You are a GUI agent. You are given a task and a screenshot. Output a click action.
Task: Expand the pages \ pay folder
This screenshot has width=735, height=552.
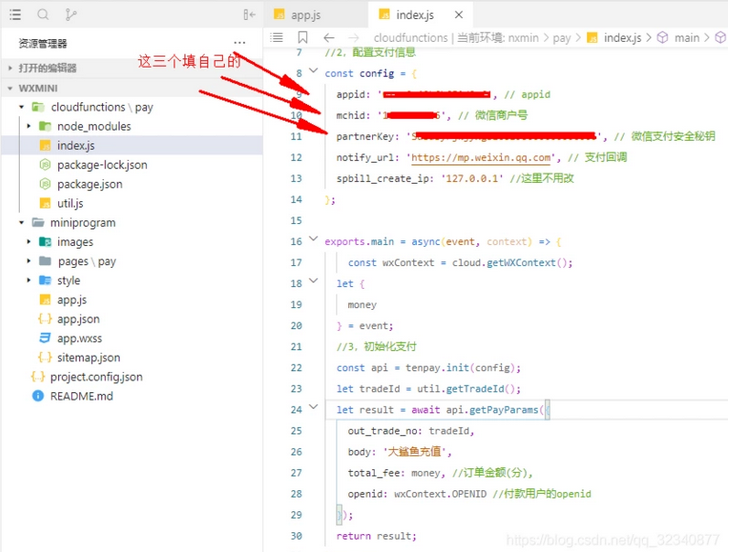tap(29, 261)
